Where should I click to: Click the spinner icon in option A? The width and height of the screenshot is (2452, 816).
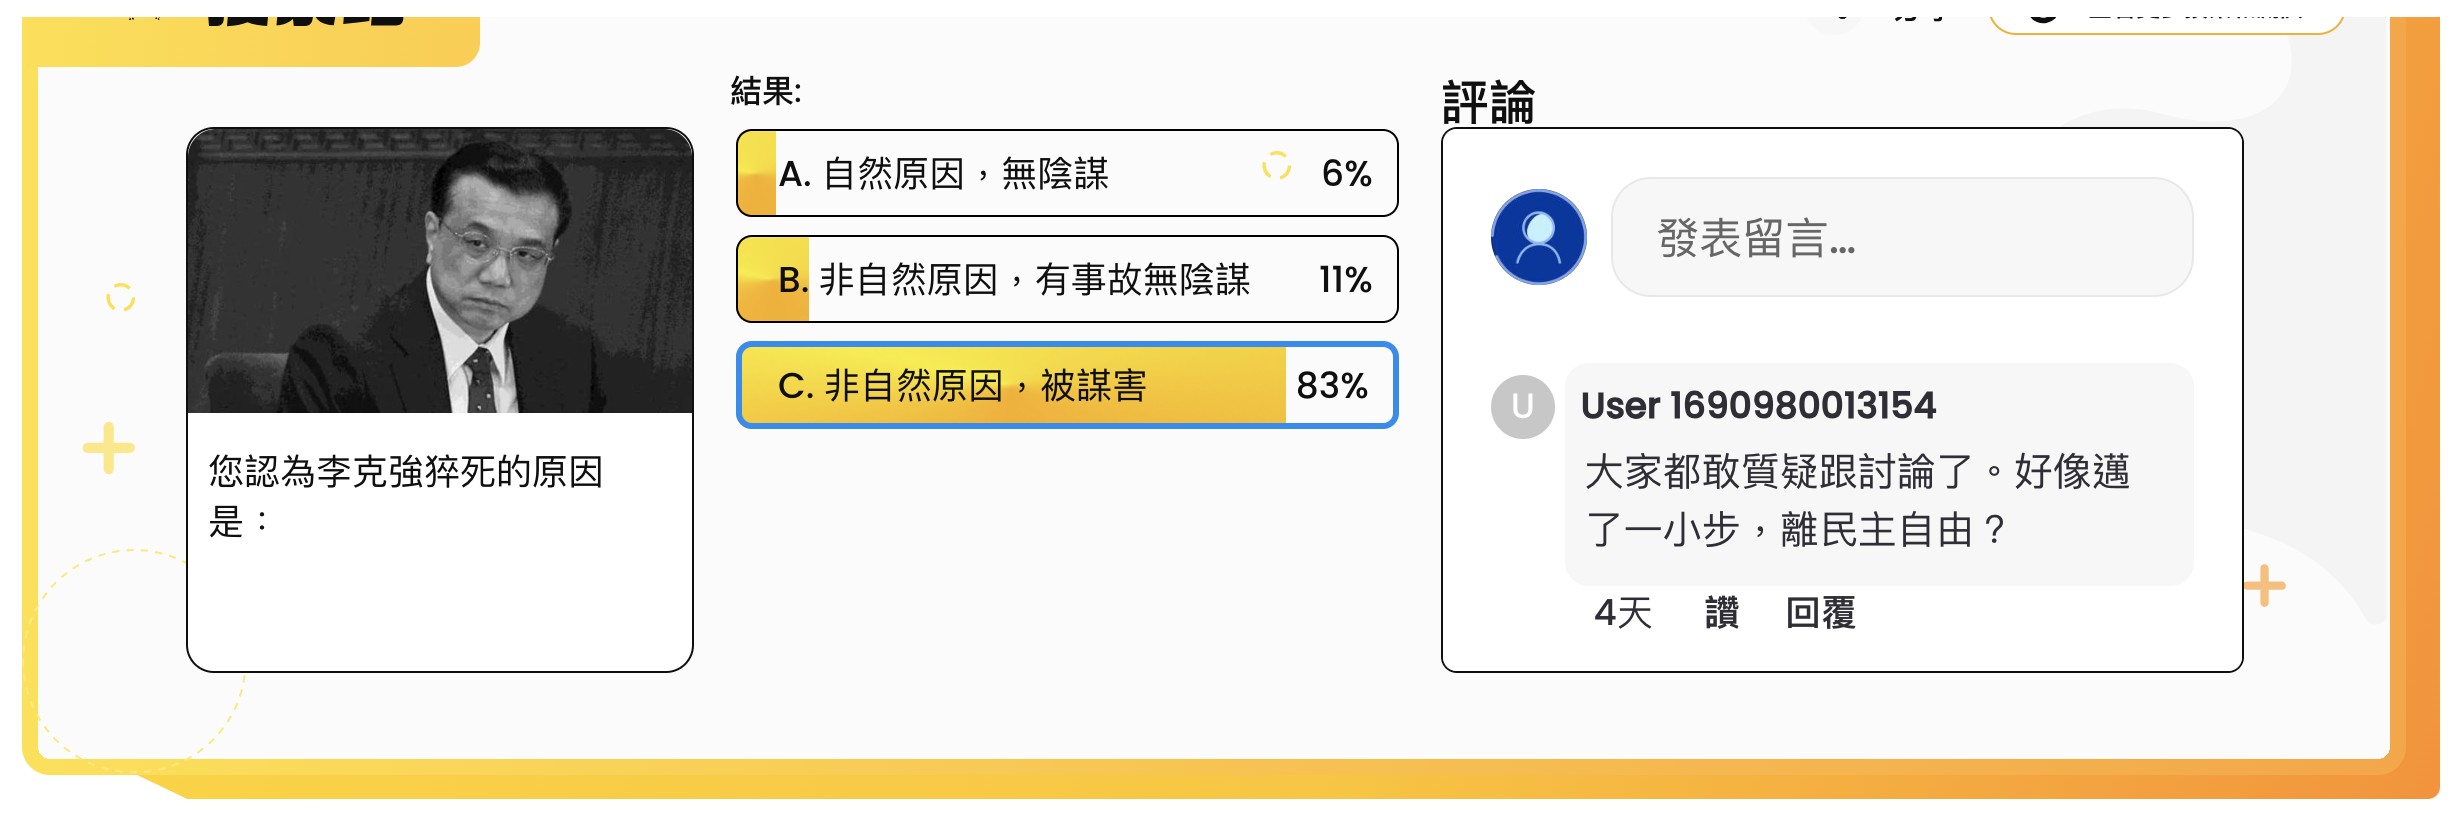tap(1276, 166)
